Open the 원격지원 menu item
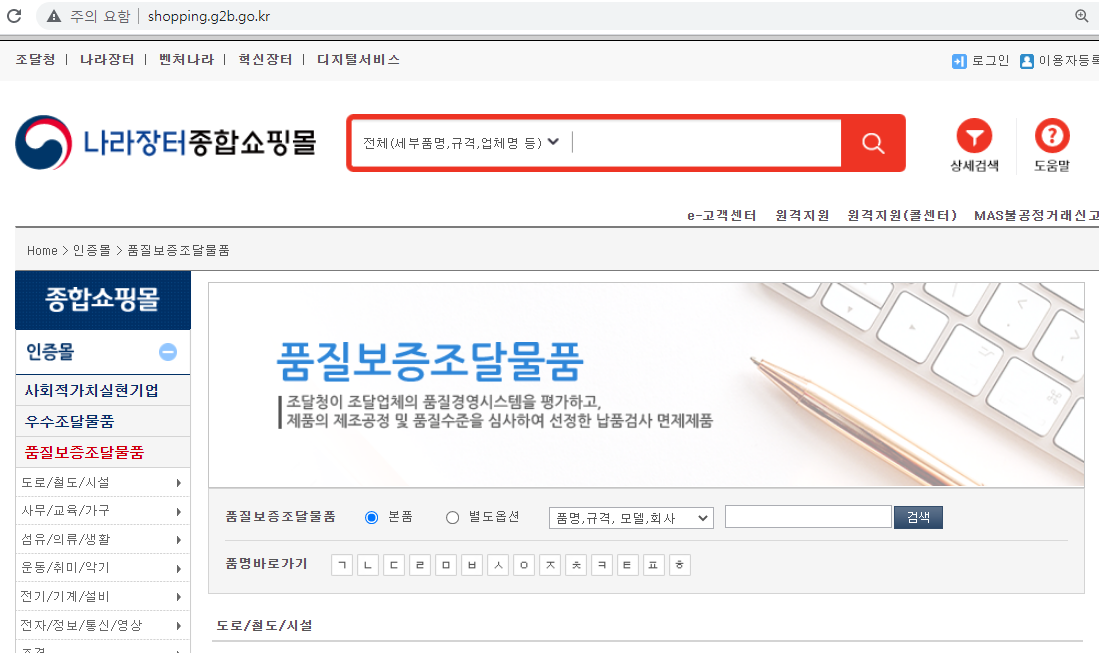 [802, 215]
